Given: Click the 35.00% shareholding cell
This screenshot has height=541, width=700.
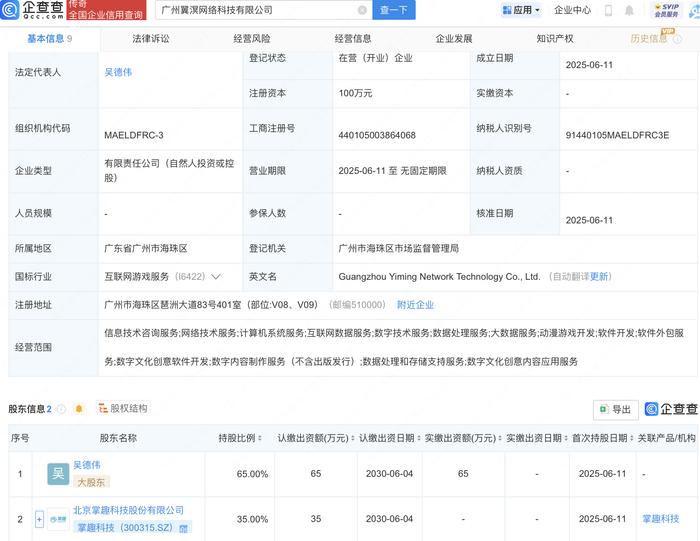Looking at the screenshot, I should click(x=252, y=520).
